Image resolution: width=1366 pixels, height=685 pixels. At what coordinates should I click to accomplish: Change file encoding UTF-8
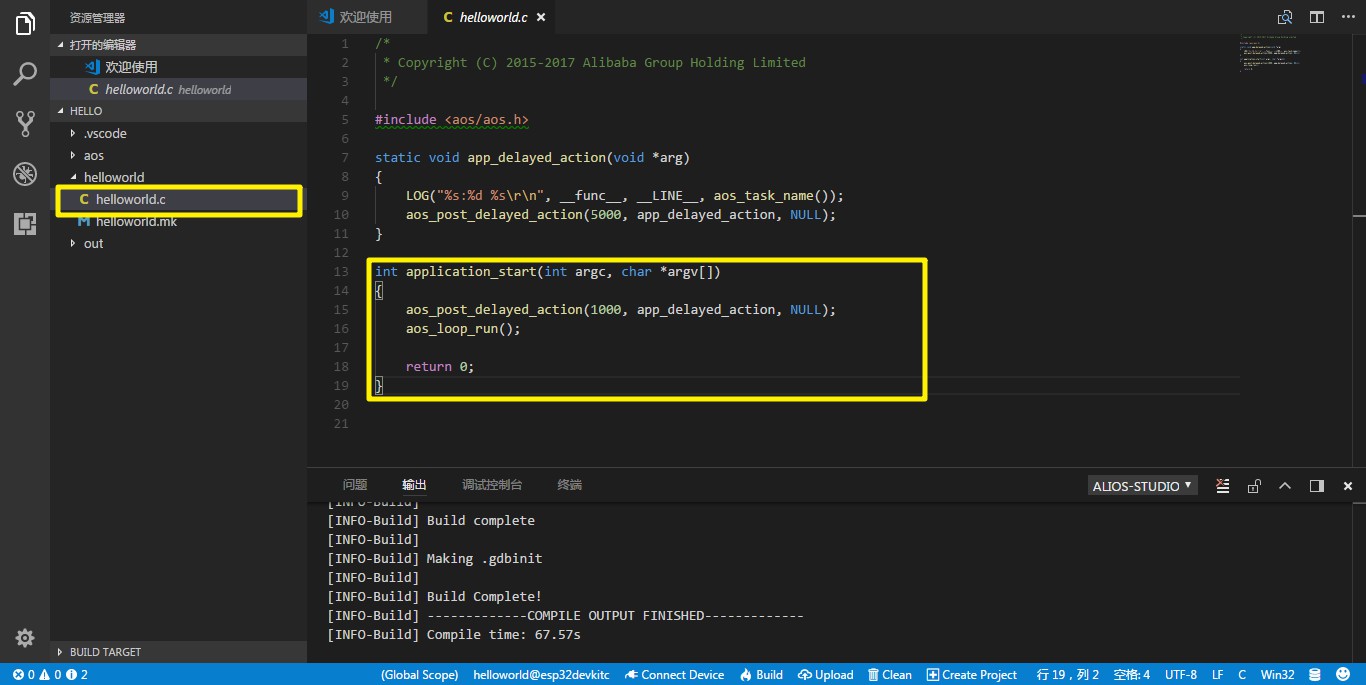click(x=1180, y=675)
